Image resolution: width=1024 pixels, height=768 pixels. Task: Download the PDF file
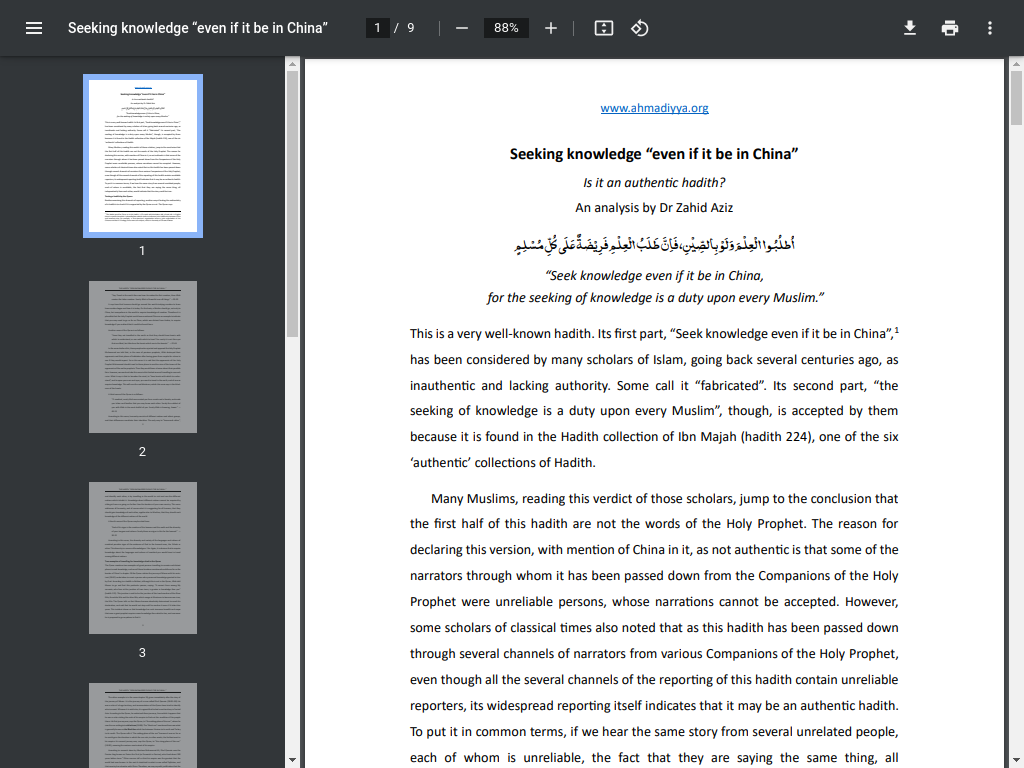[910, 28]
